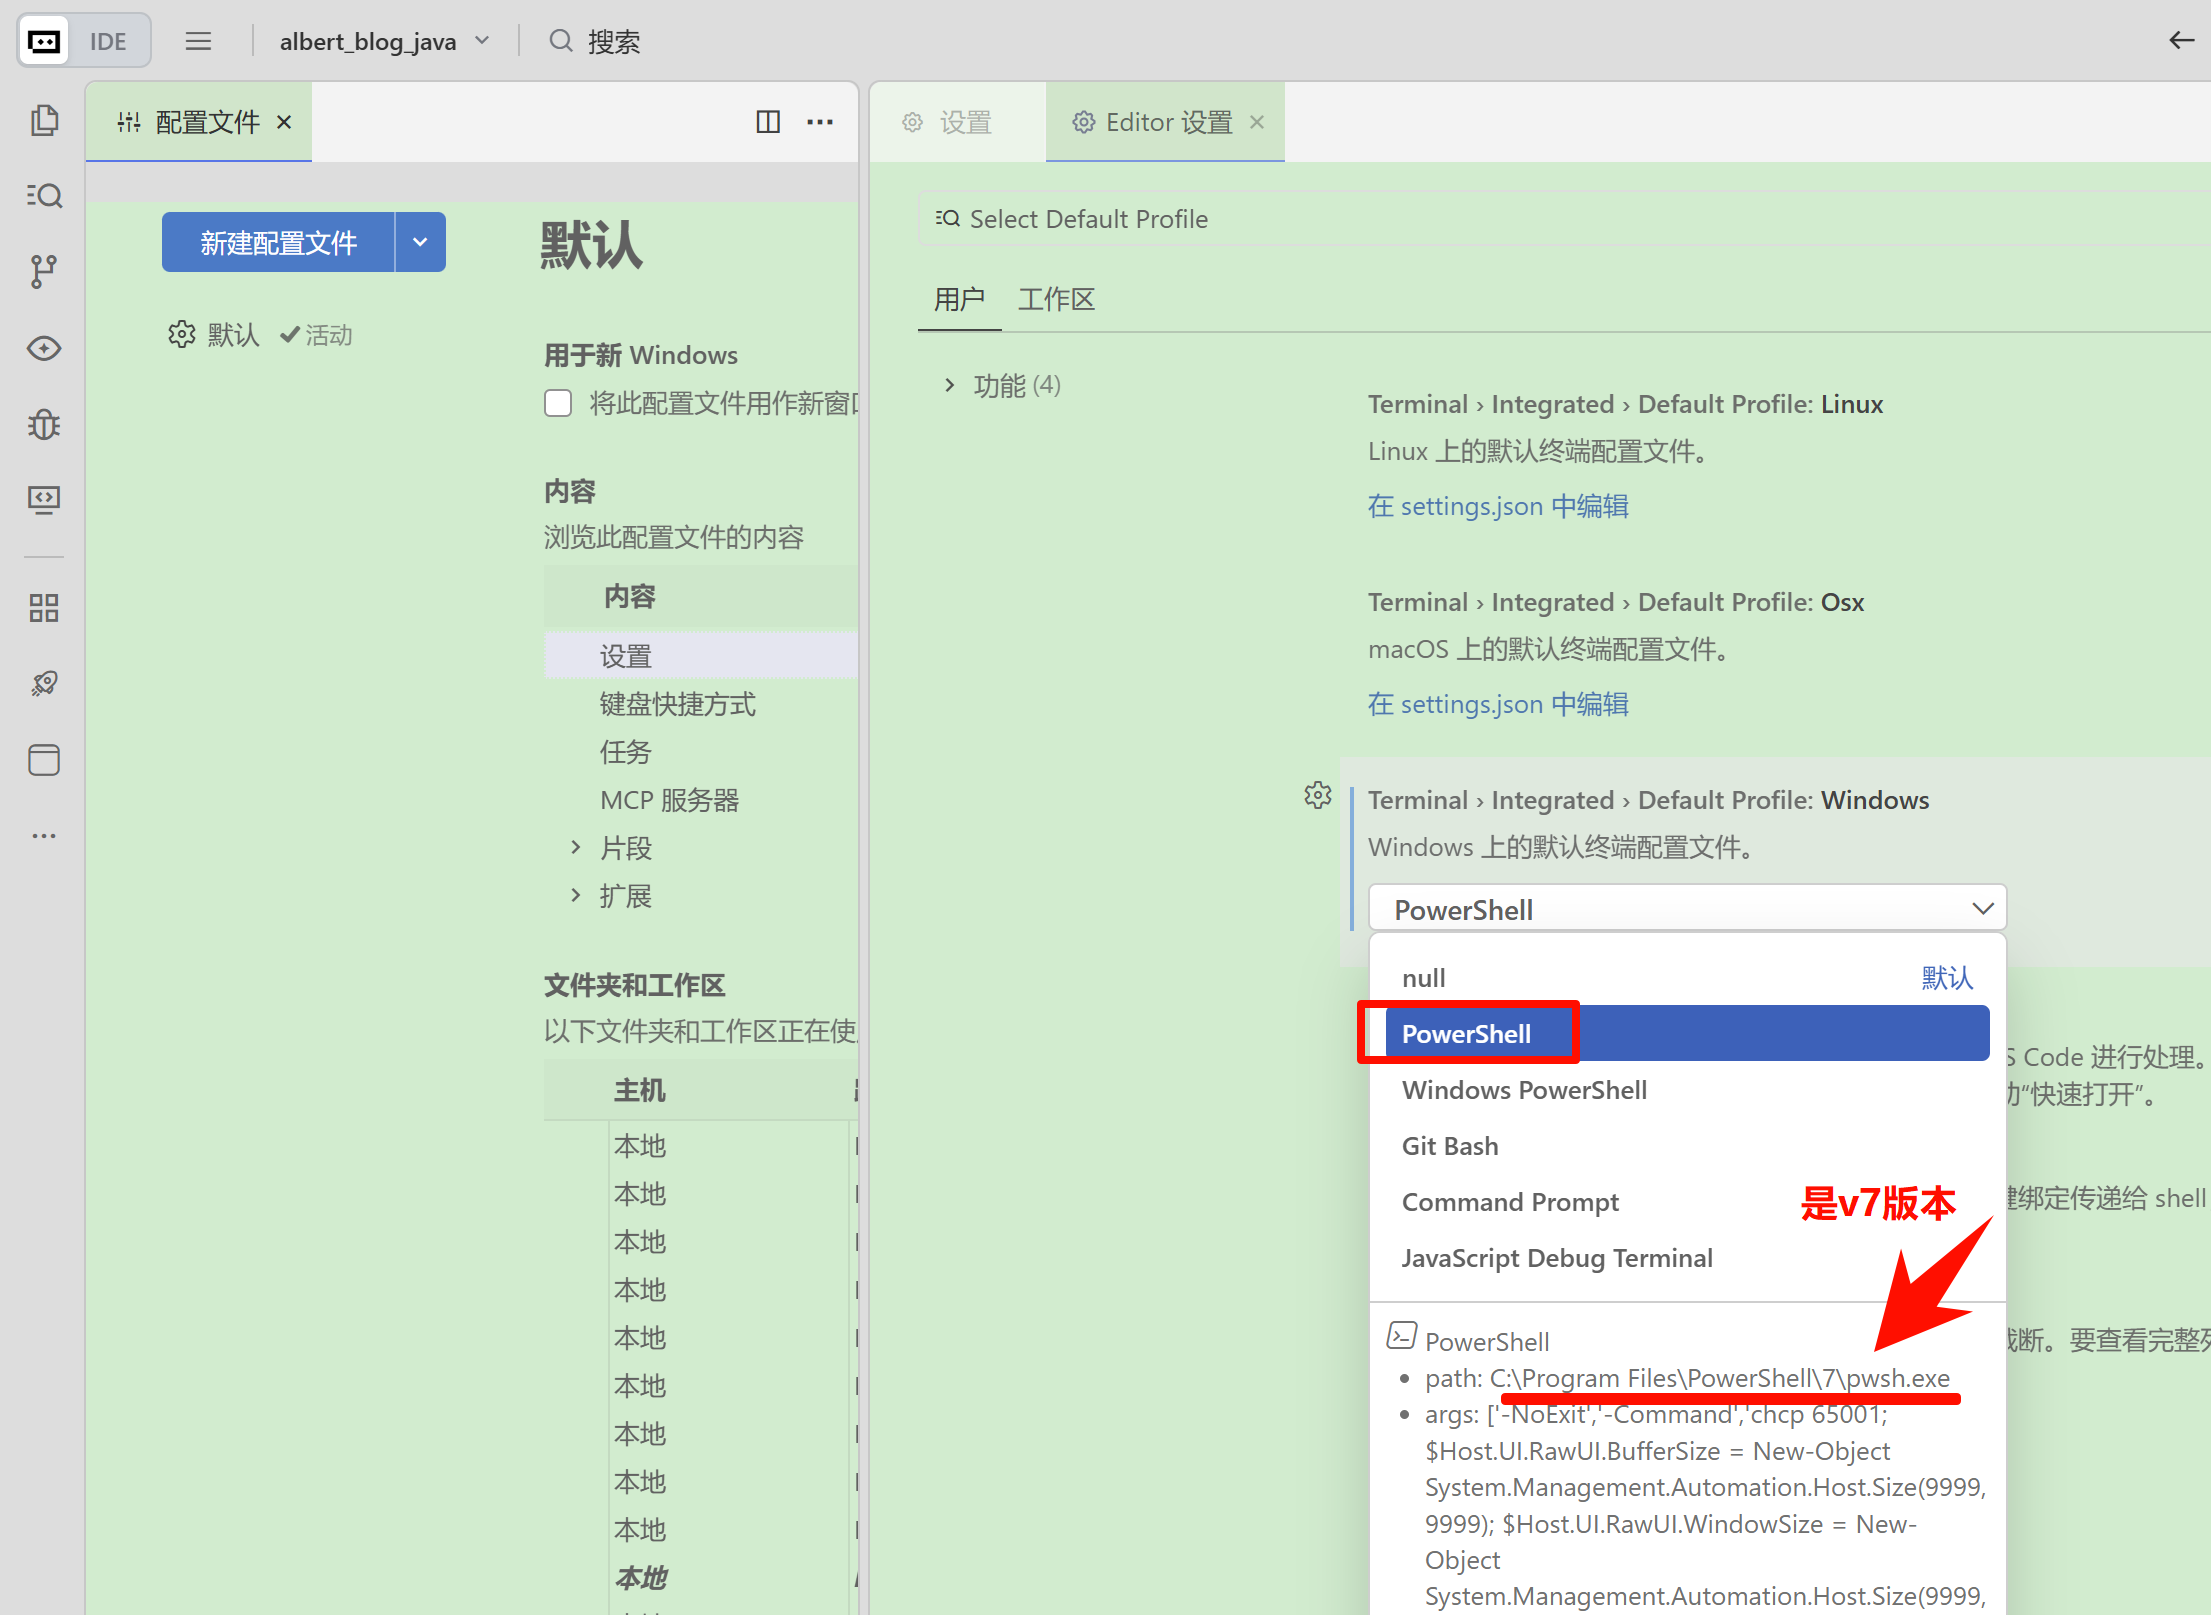Check the 将此配置文件用作新窗口 checkbox
The image size is (2211, 1615).
(558, 403)
